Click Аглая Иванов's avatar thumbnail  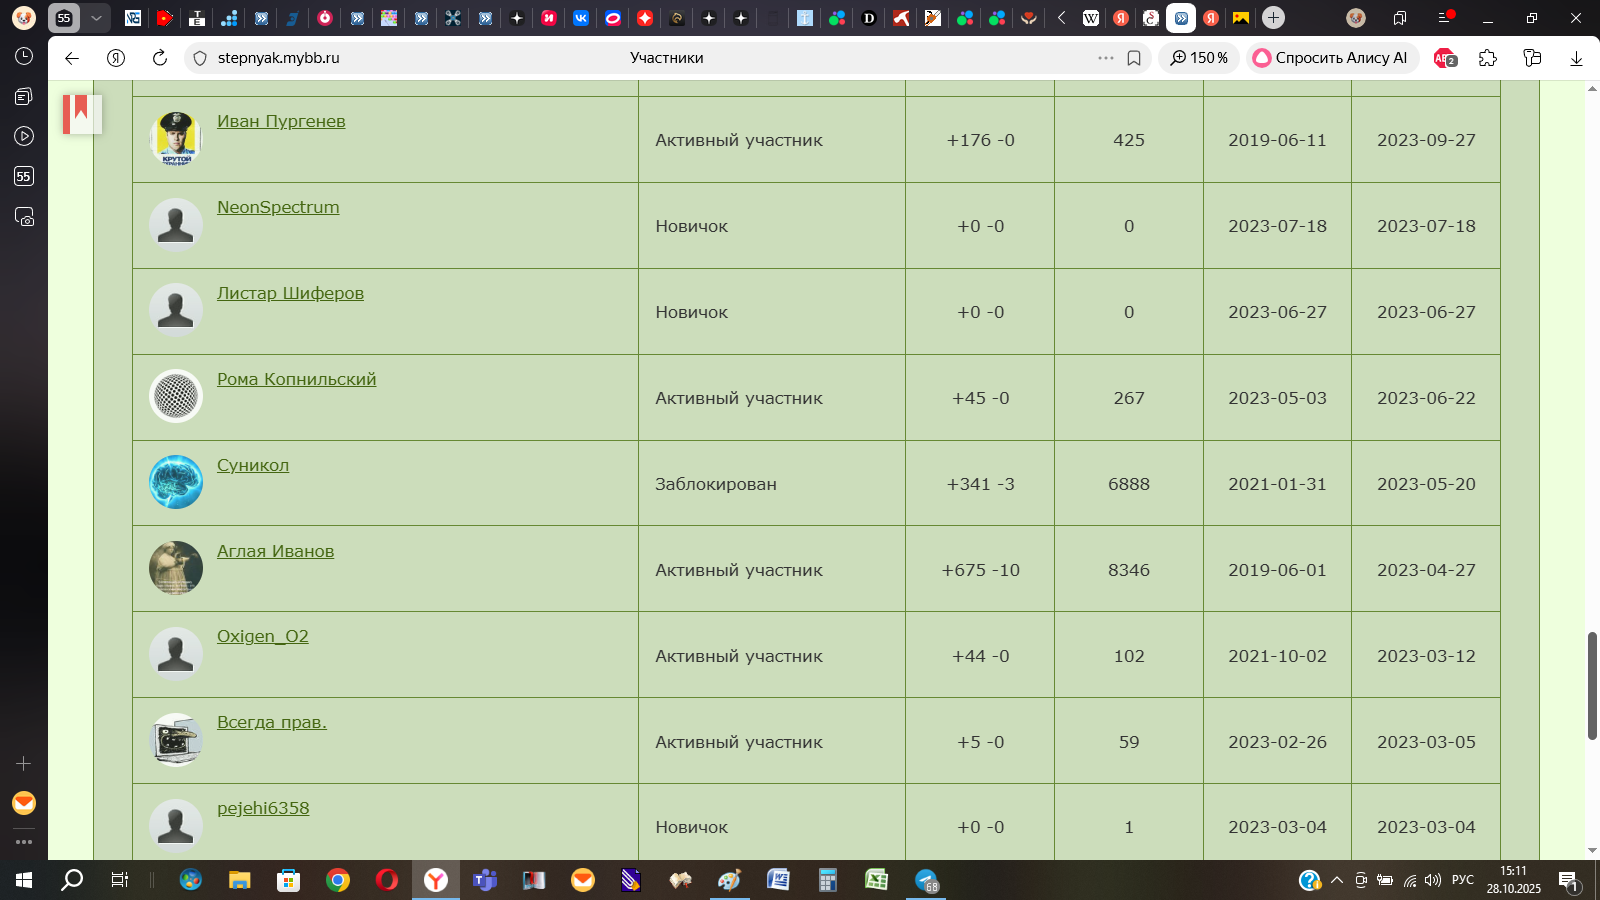click(x=176, y=568)
